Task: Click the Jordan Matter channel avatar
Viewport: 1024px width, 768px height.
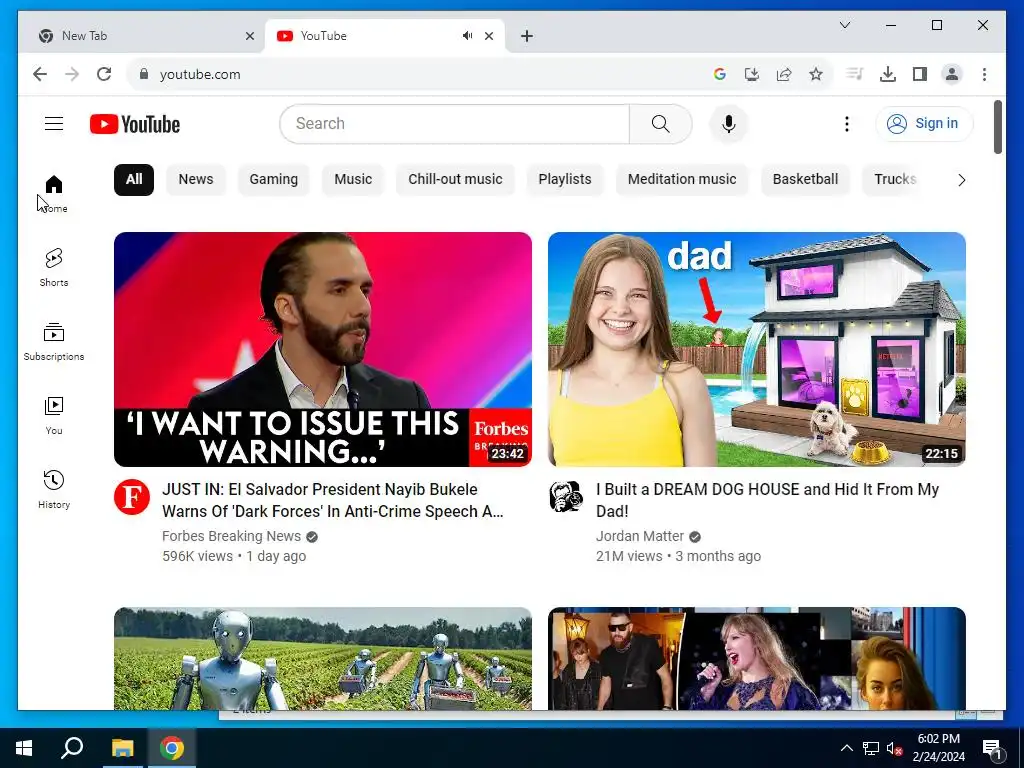Action: [x=566, y=498]
